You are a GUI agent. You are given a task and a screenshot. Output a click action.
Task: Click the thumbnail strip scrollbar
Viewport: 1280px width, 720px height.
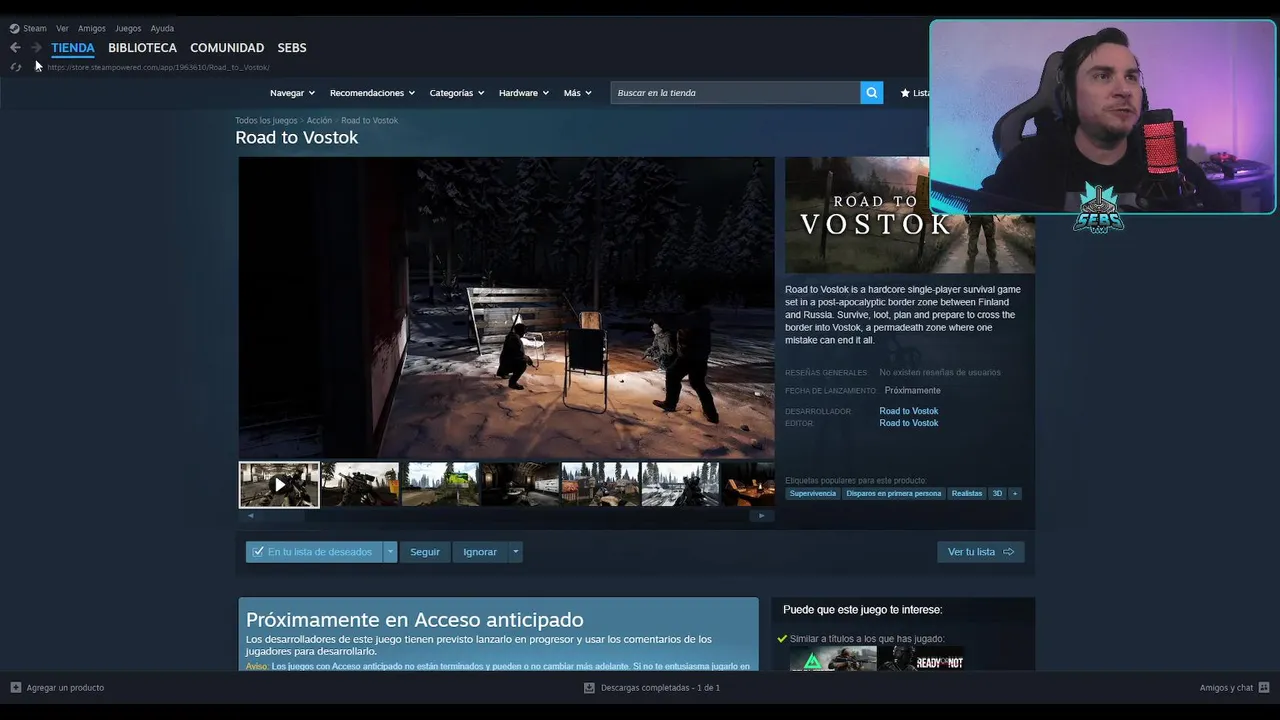coord(507,516)
